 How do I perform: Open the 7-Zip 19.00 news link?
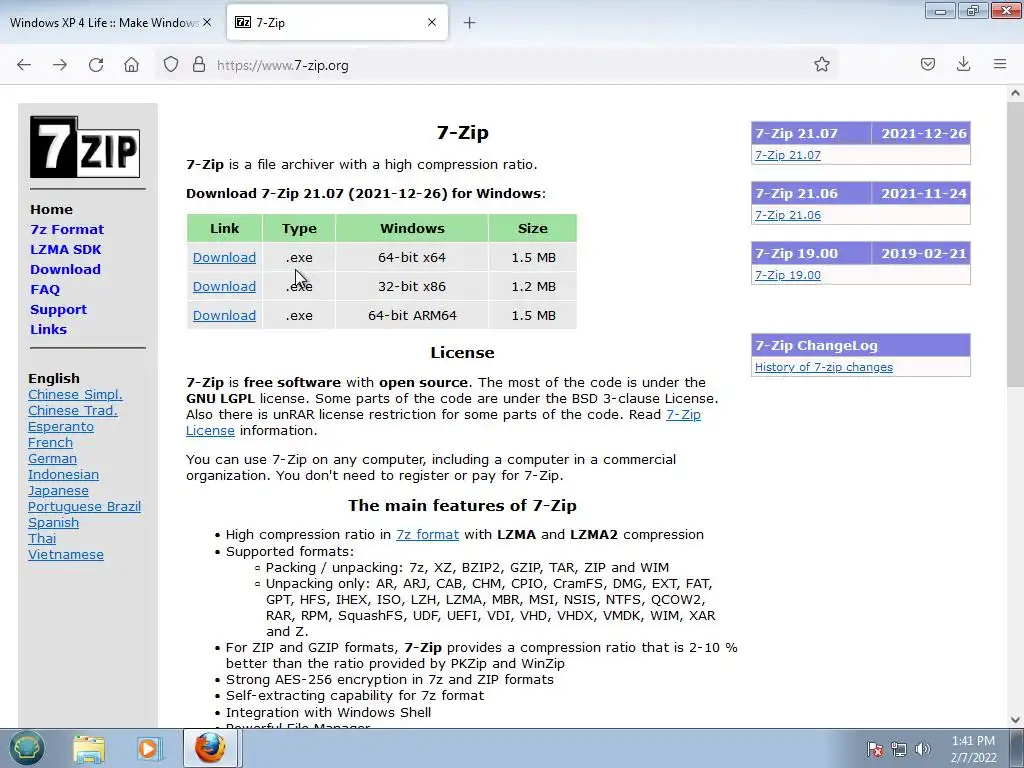point(788,275)
